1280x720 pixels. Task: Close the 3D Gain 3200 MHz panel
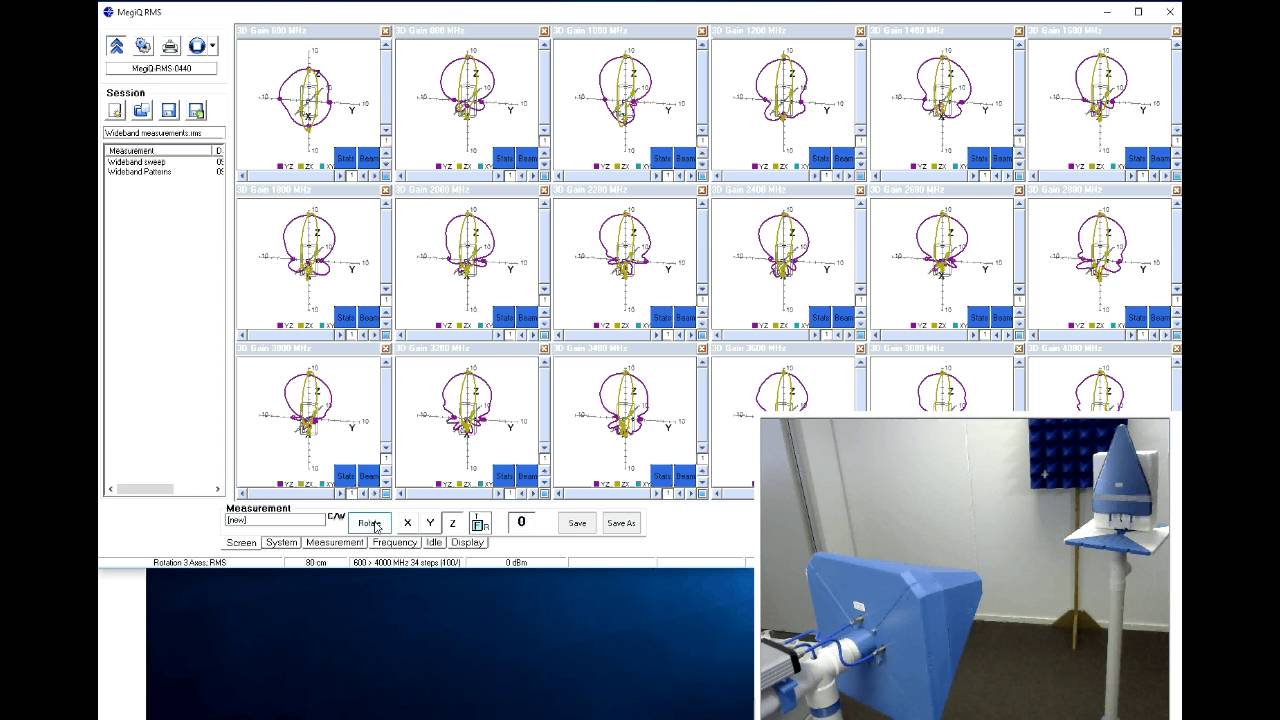545,349
